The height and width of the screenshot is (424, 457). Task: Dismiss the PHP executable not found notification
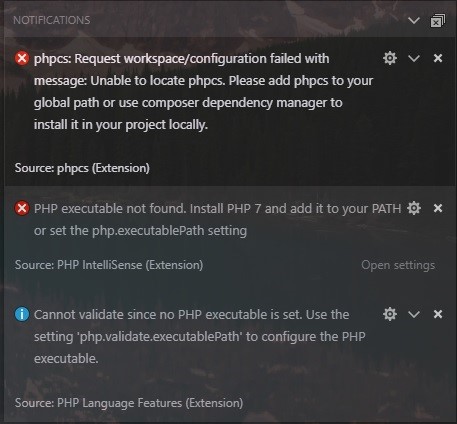[x=438, y=208]
